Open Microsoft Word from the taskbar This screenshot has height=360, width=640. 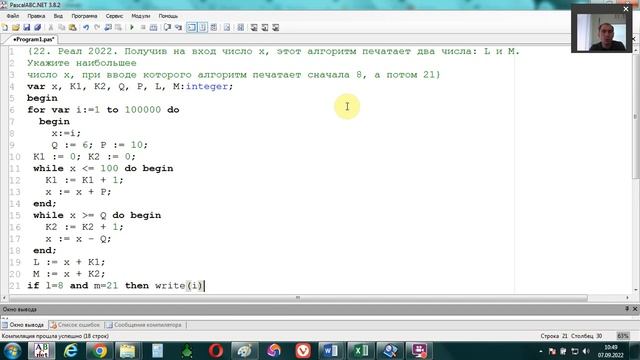[331, 351]
